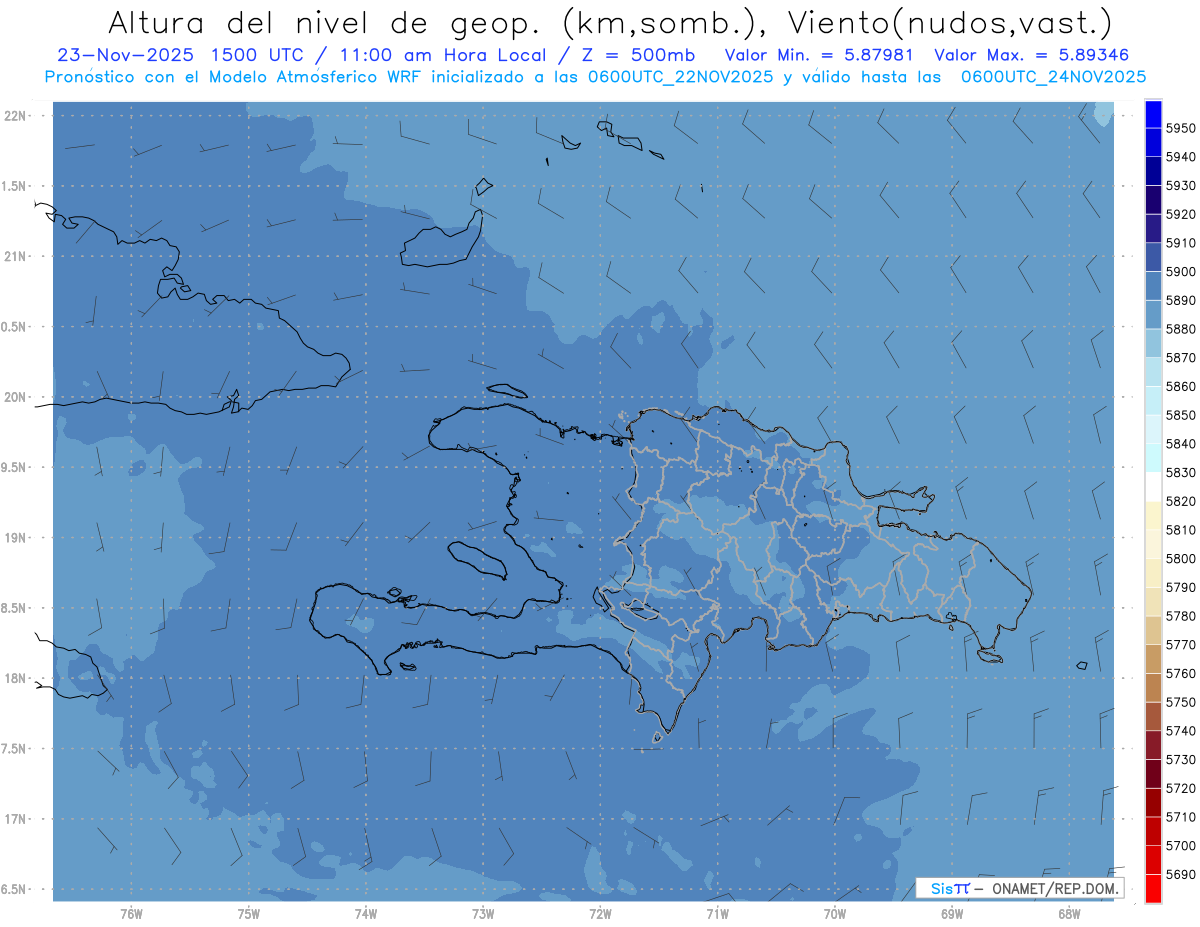Click the '22N' latitude label
Screen dimensions: 1200x927
click(x=15, y=116)
